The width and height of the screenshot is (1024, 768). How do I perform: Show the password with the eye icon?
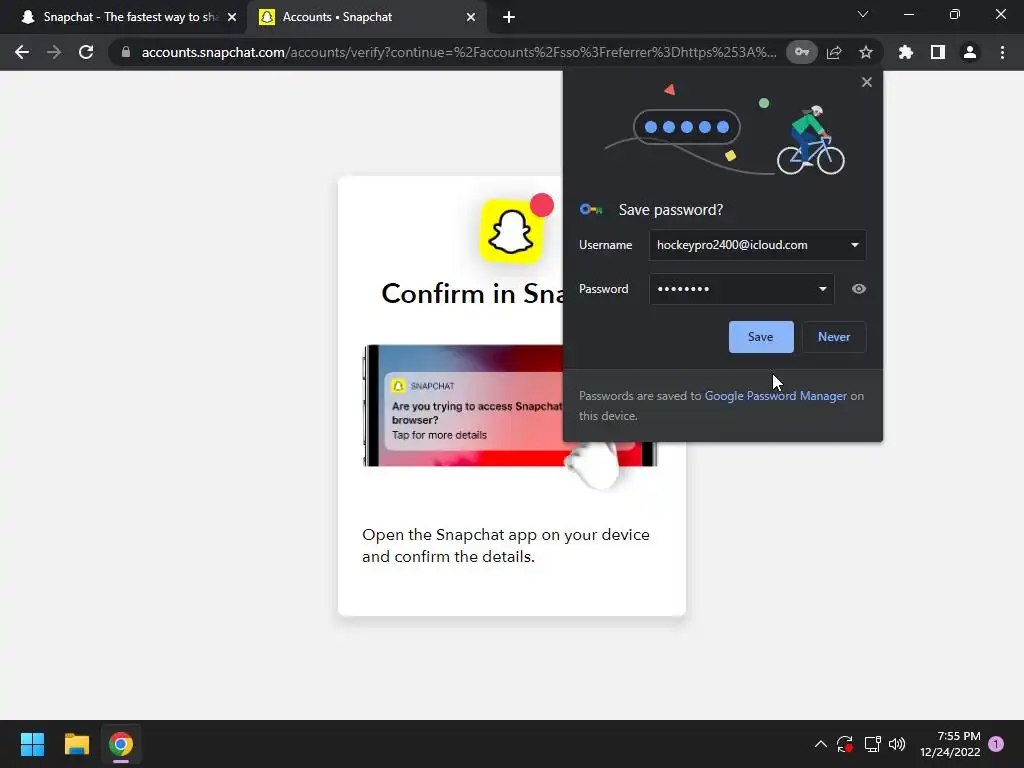859,289
